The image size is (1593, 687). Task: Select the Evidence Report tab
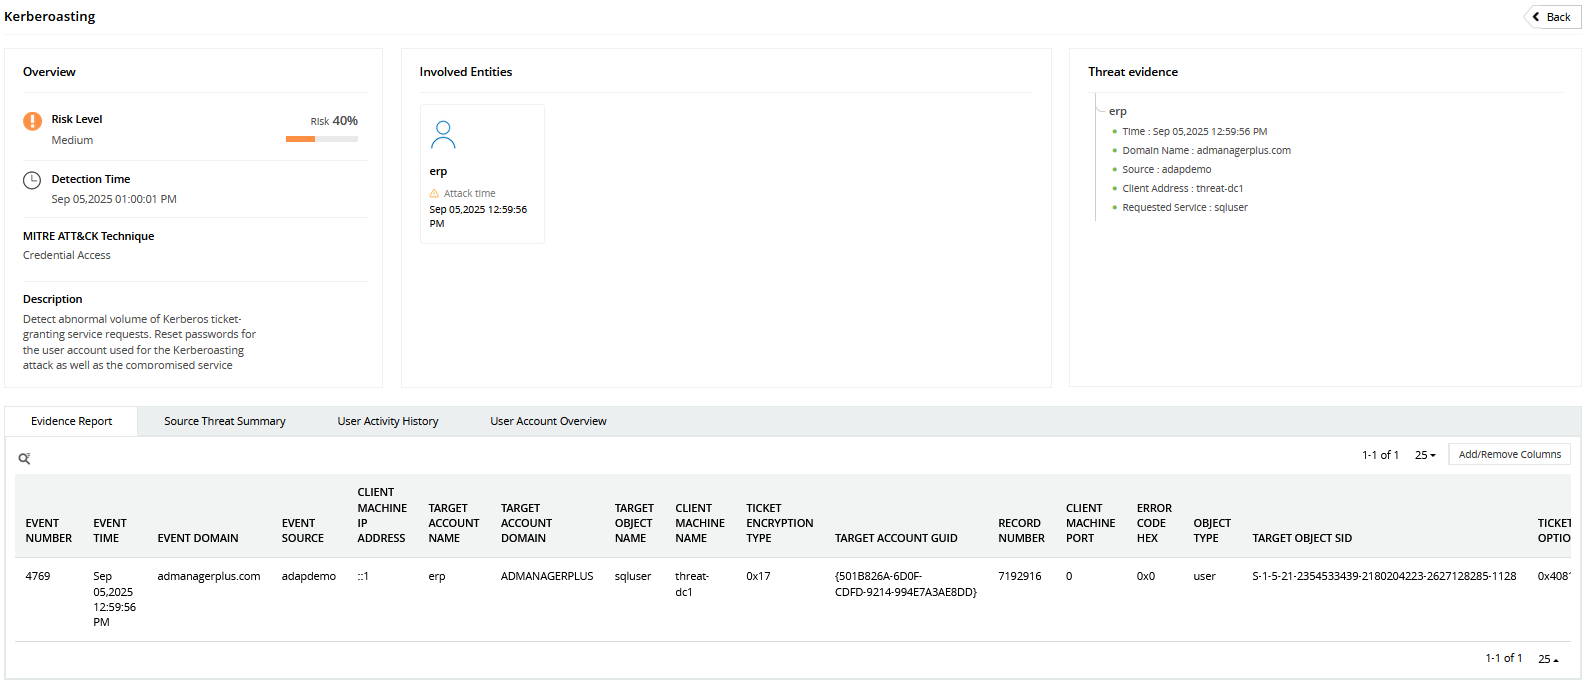71,421
